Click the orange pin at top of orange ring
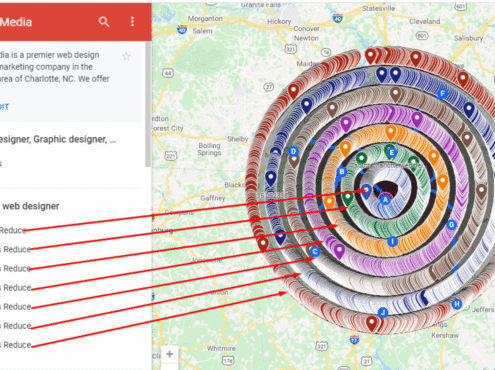Screen dimensions: 495x370 391,133
